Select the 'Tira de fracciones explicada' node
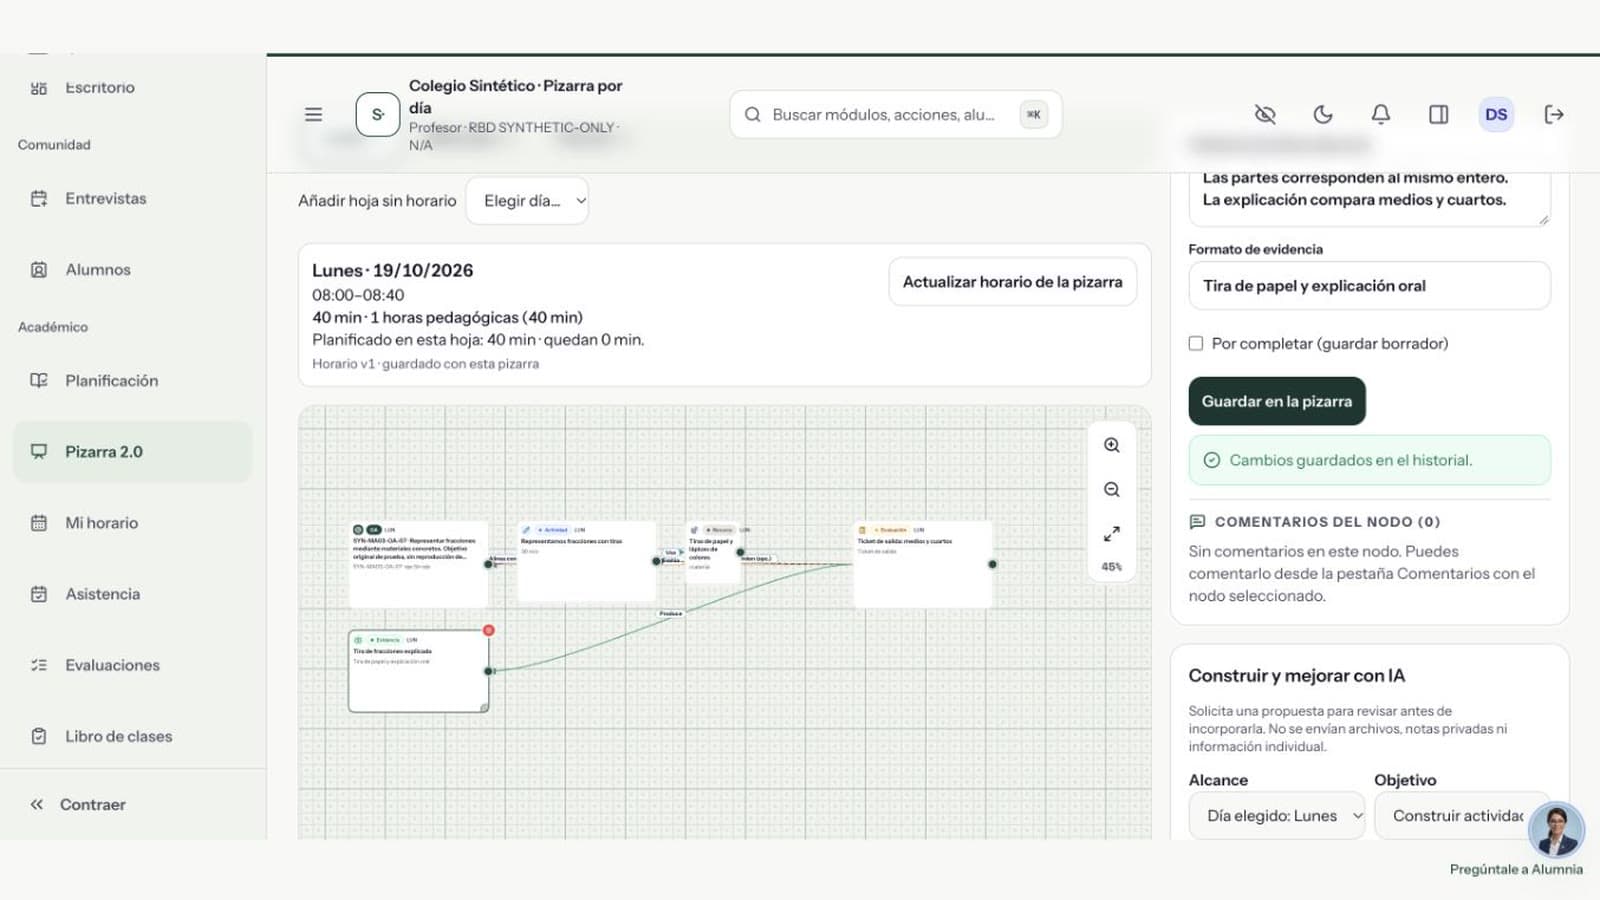The image size is (1600, 900). pyautogui.click(x=418, y=671)
